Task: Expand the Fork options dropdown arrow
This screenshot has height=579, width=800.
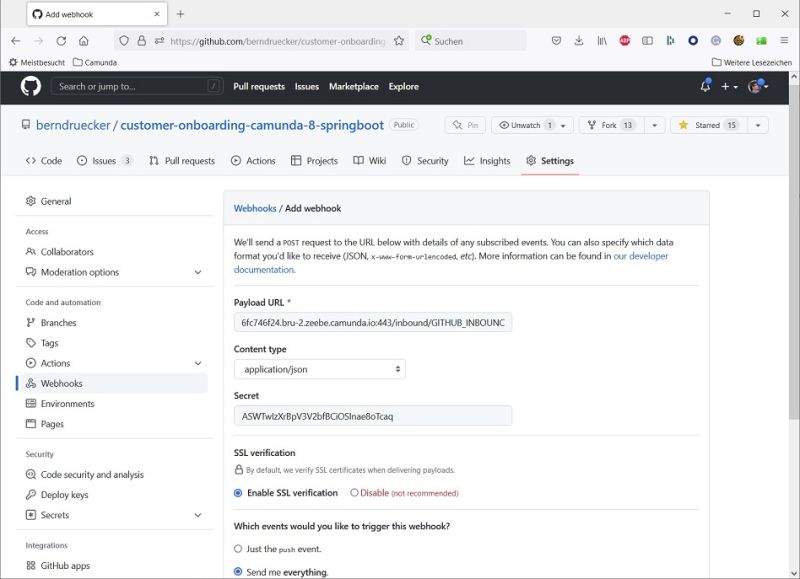Action: click(x=655, y=125)
